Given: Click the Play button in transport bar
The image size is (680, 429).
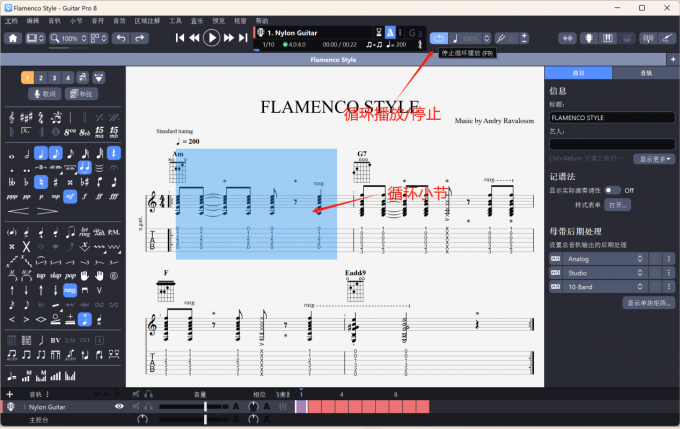Looking at the screenshot, I should [211, 38].
